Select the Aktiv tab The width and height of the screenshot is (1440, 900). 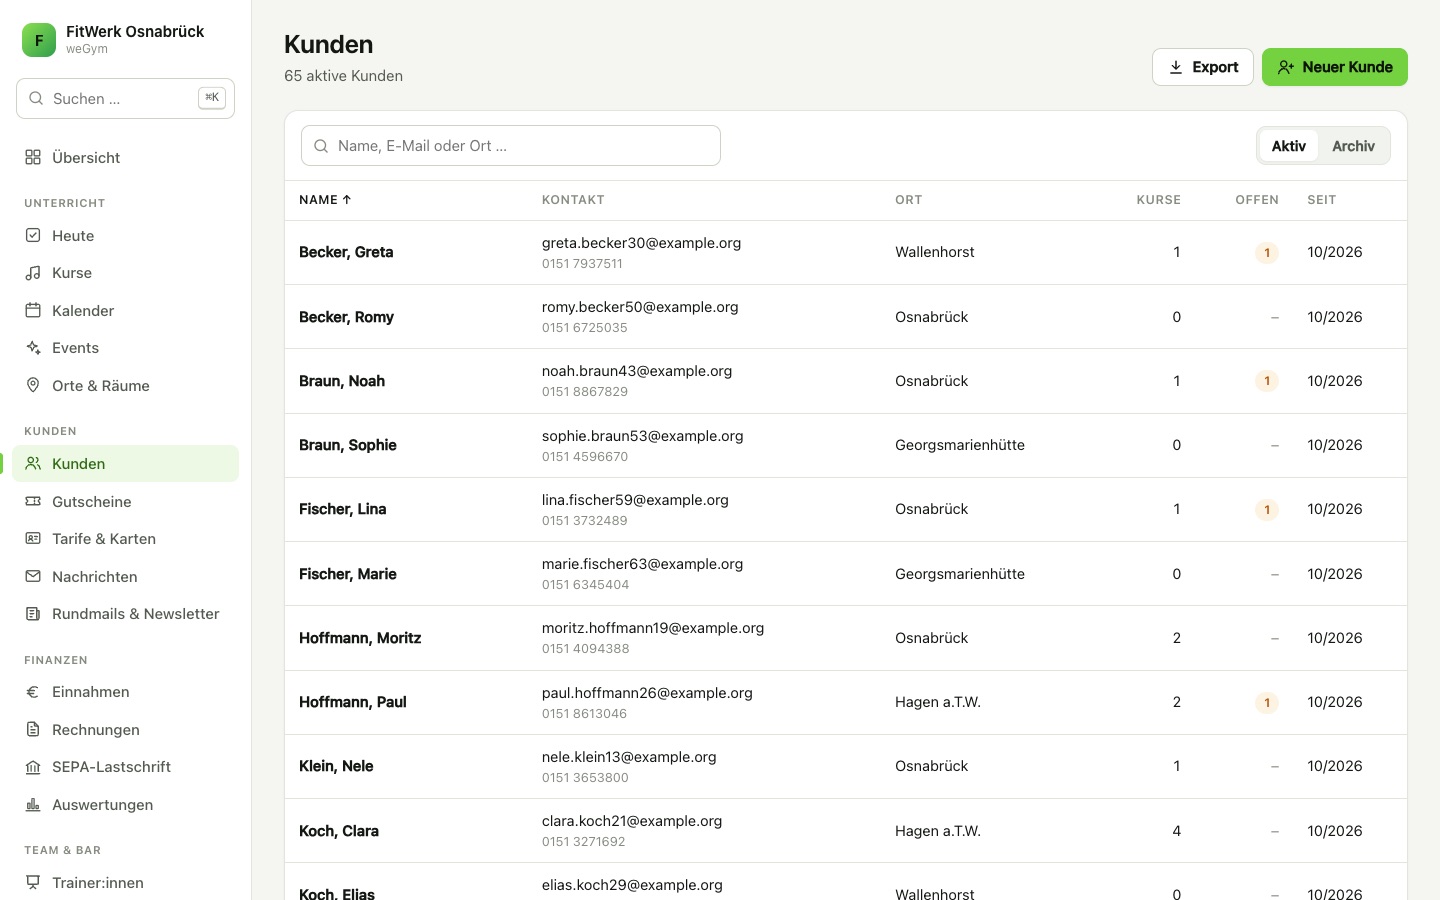click(x=1289, y=146)
